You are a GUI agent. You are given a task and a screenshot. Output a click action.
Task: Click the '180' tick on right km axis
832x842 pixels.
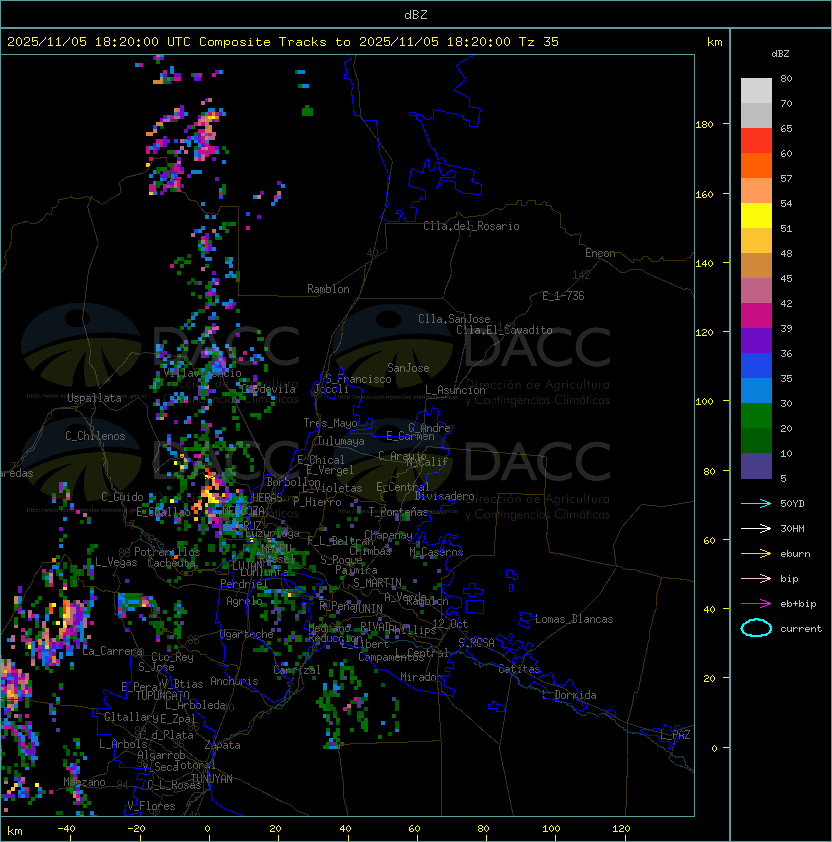(704, 125)
